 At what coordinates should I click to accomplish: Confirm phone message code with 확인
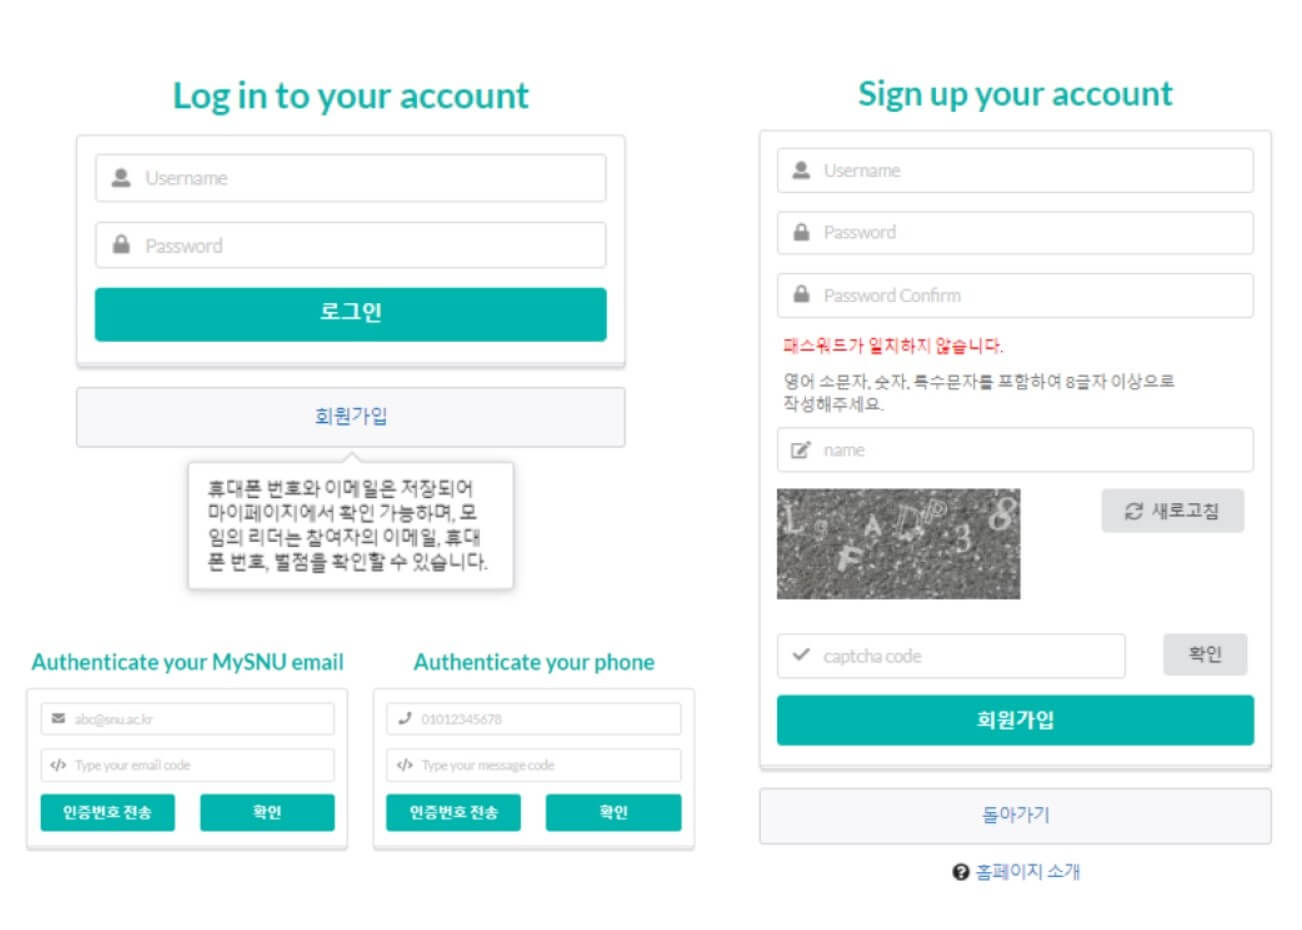[x=613, y=812]
